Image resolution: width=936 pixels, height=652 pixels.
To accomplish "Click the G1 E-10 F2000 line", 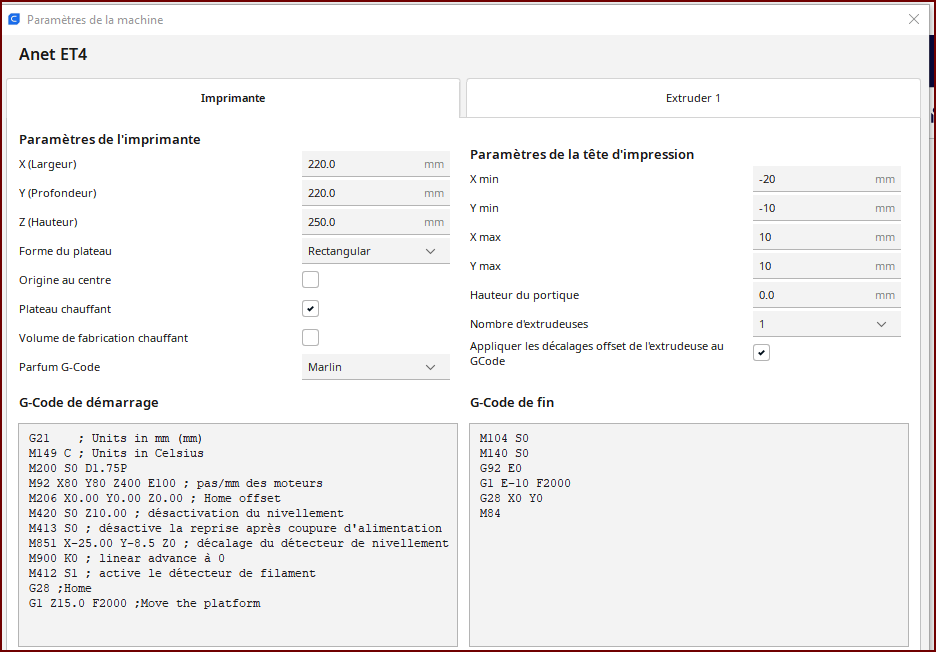I will coord(525,483).
